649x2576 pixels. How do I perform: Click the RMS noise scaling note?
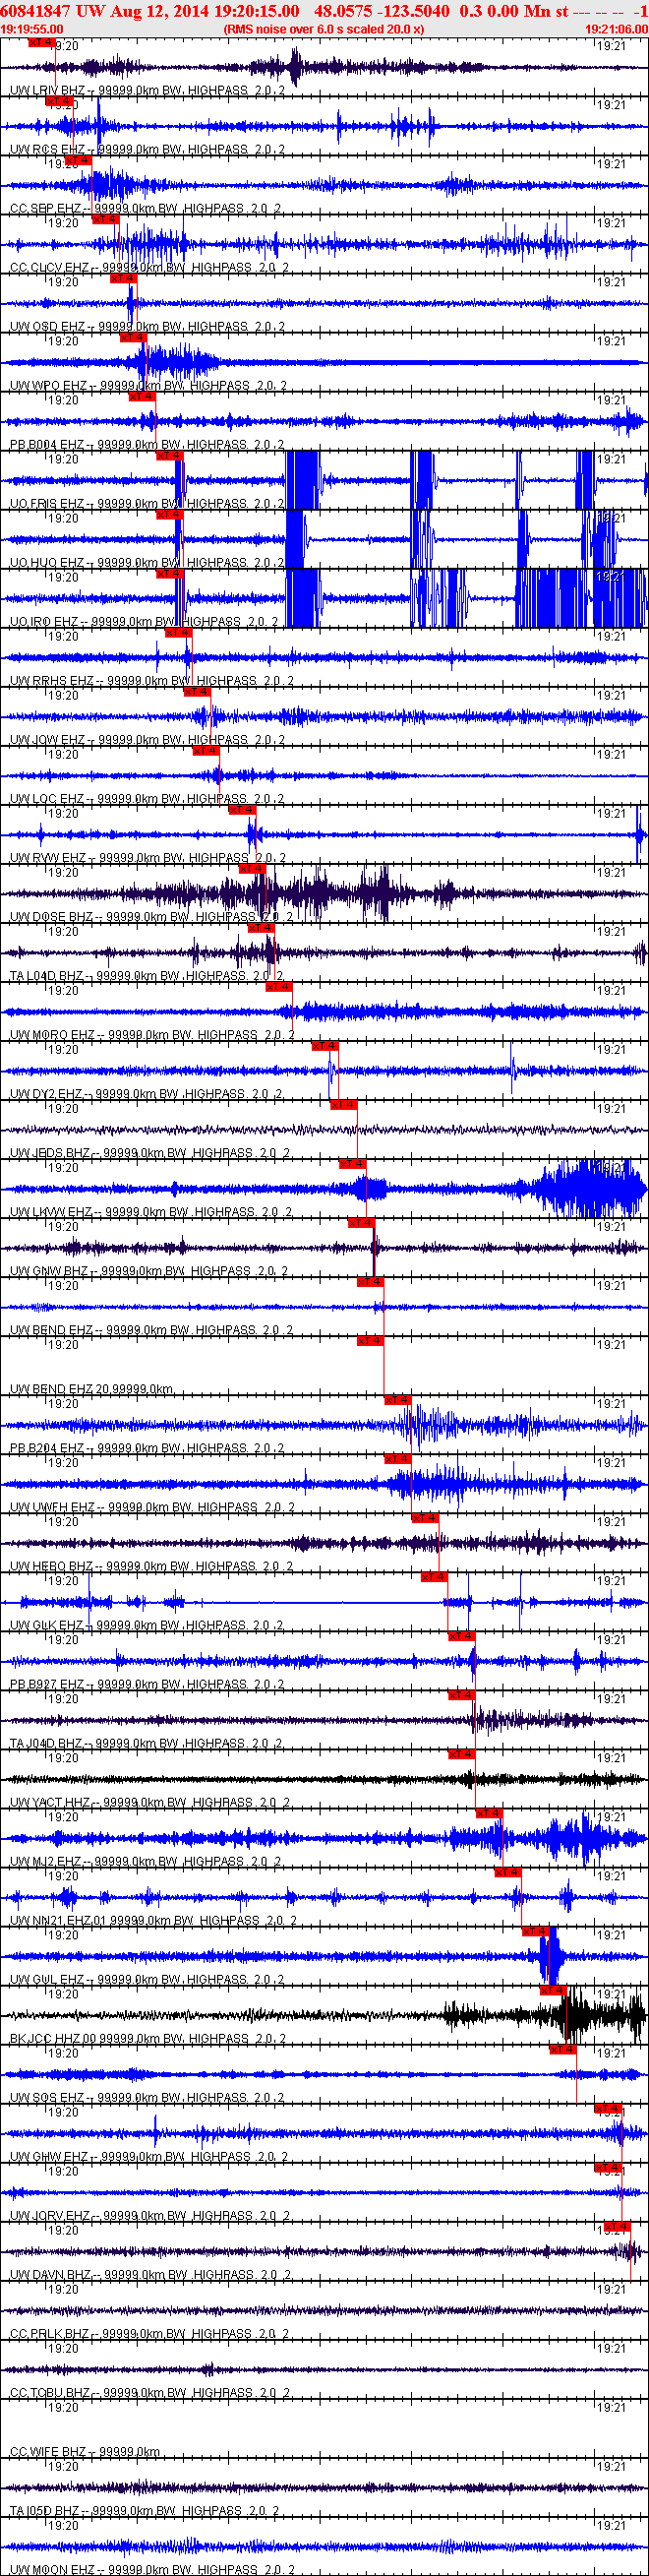coord(324,30)
